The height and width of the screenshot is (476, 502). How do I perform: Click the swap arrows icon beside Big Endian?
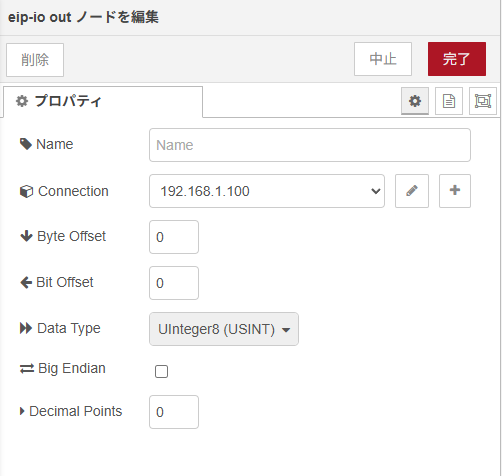(27, 369)
